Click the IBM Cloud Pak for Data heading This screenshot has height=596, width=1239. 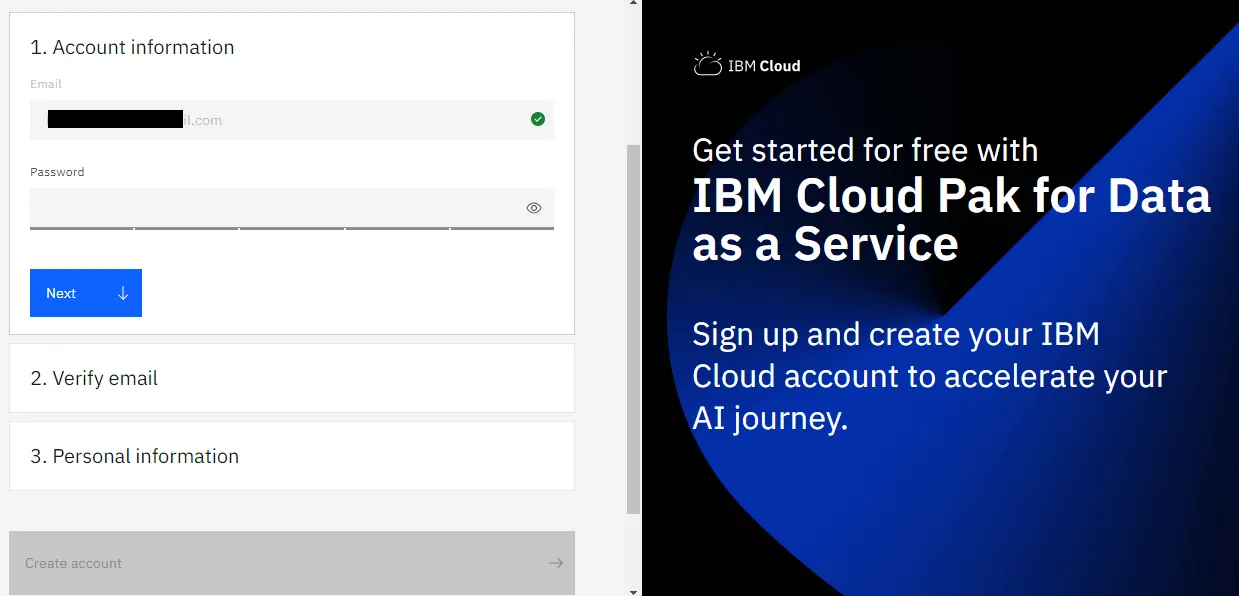pos(951,219)
